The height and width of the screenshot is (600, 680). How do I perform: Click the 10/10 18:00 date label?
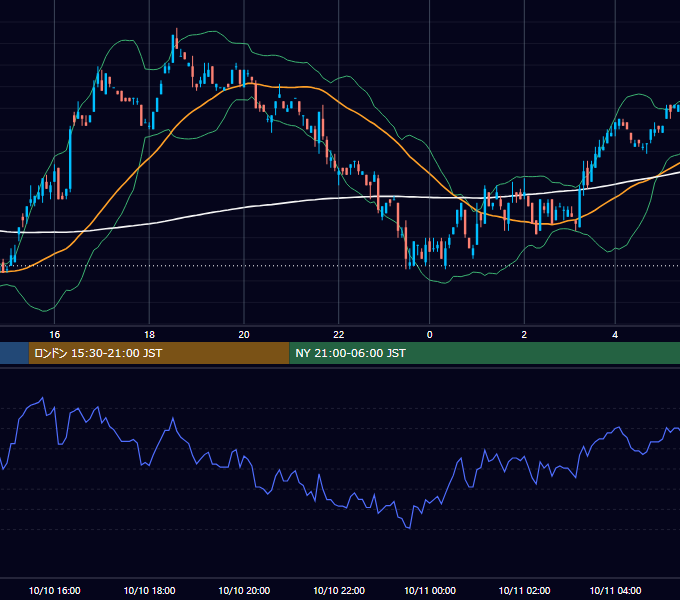coord(149,590)
